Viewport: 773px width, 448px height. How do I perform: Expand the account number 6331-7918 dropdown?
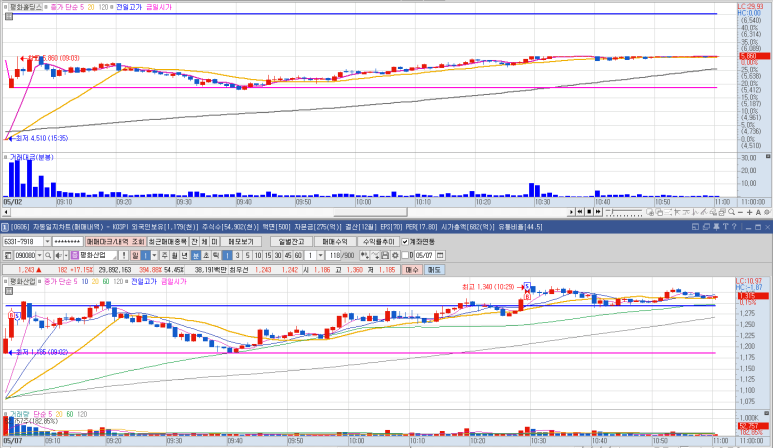[x=47, y=241]
